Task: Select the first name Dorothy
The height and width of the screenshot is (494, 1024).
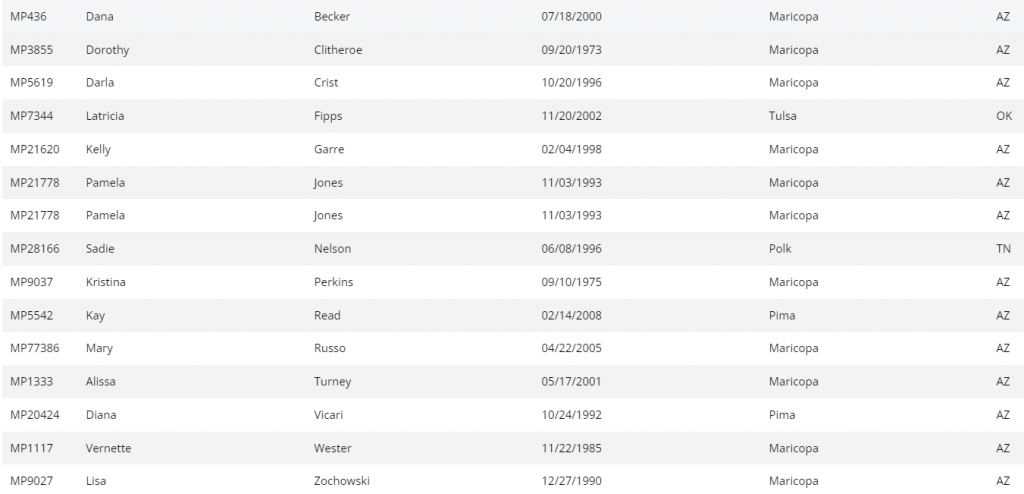Action: coord(107,50)
